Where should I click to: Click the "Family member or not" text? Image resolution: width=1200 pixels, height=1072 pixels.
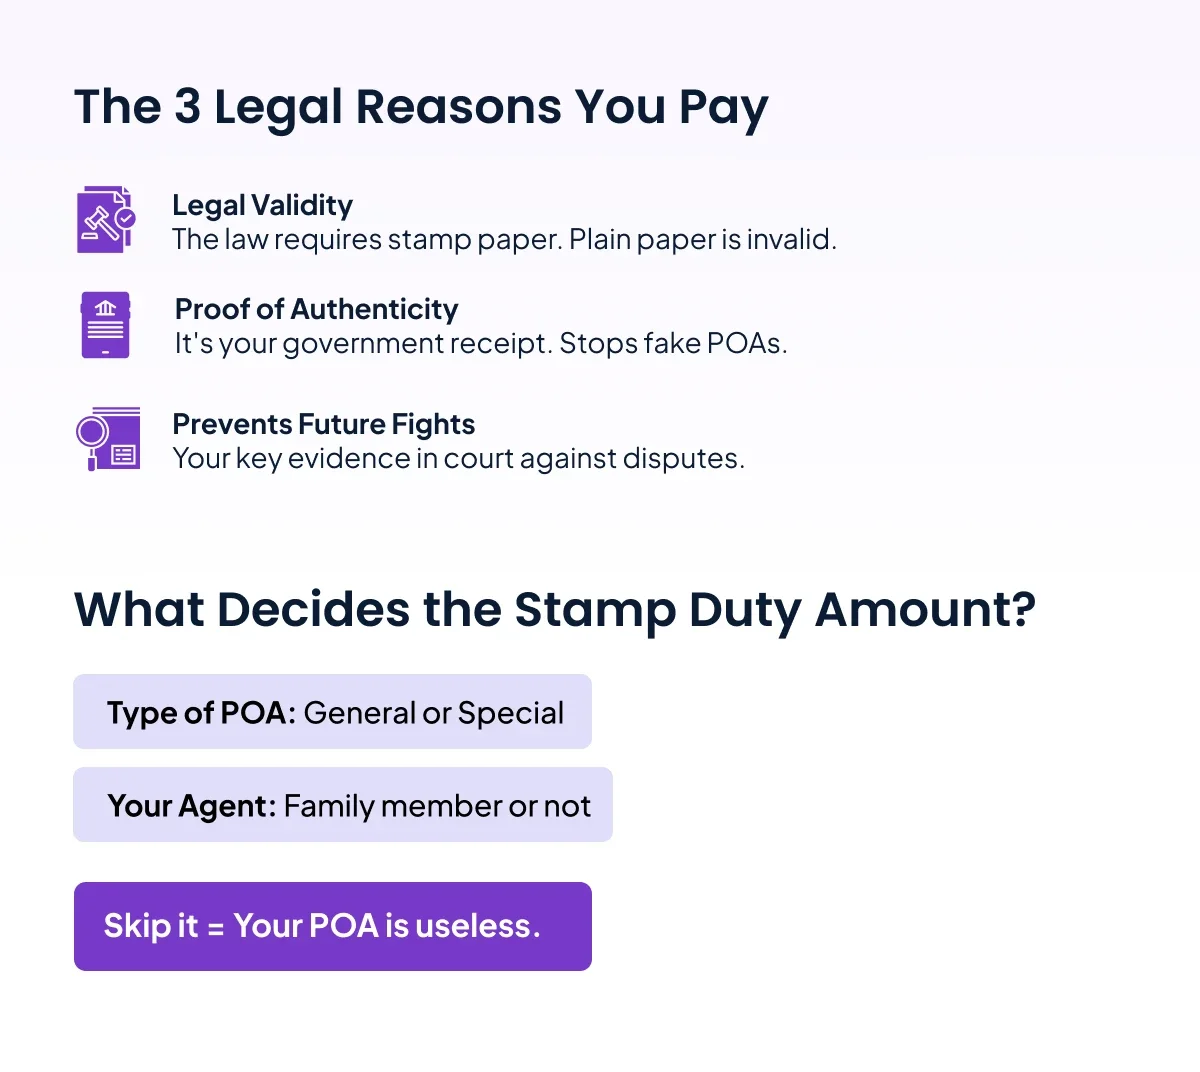tap(437, 806)
